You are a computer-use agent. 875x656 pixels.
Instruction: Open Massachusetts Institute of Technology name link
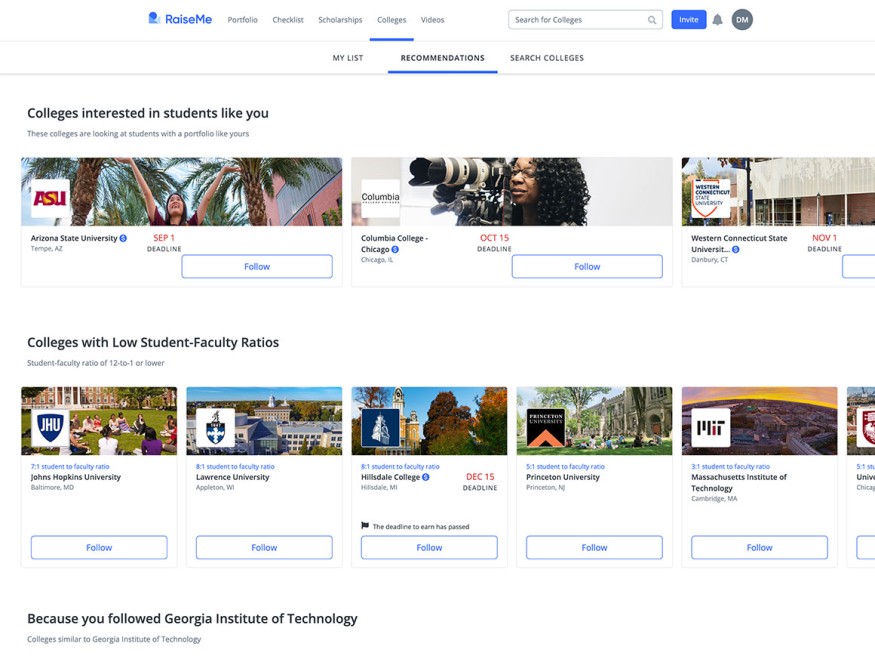739,483
